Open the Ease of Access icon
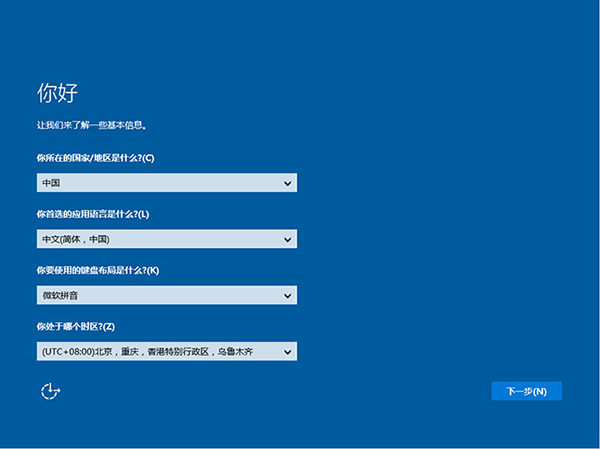This screenshot has height=449, width=600. [x=50, y=391]
